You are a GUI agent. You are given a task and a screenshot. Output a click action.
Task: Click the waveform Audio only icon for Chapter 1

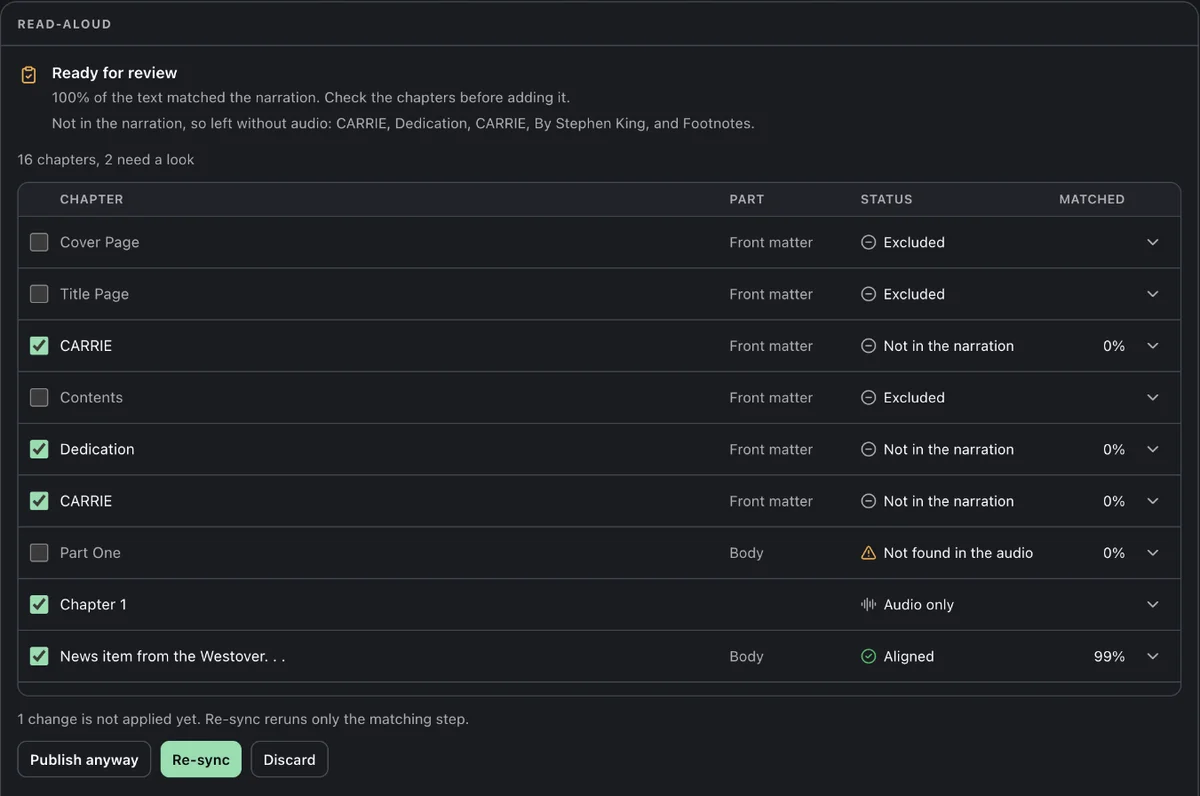(x=868, y=604)
